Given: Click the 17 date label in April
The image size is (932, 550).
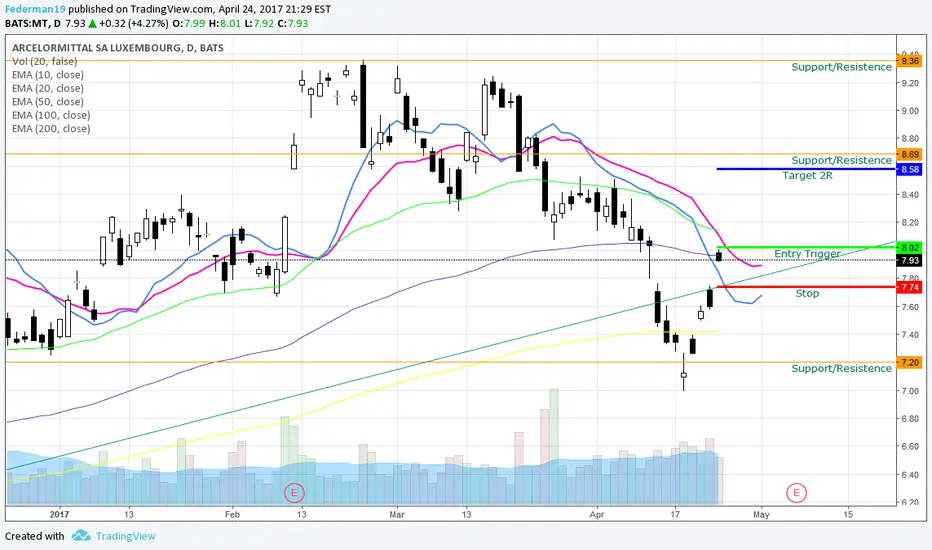Looking at the screenshot, I should [675, 514].
